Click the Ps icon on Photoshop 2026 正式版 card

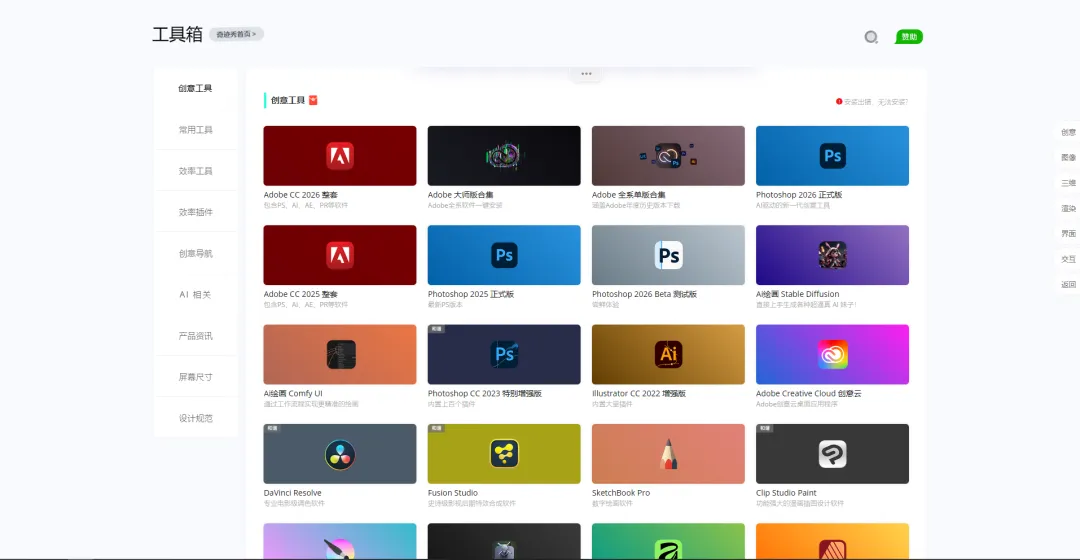[832, 156]
